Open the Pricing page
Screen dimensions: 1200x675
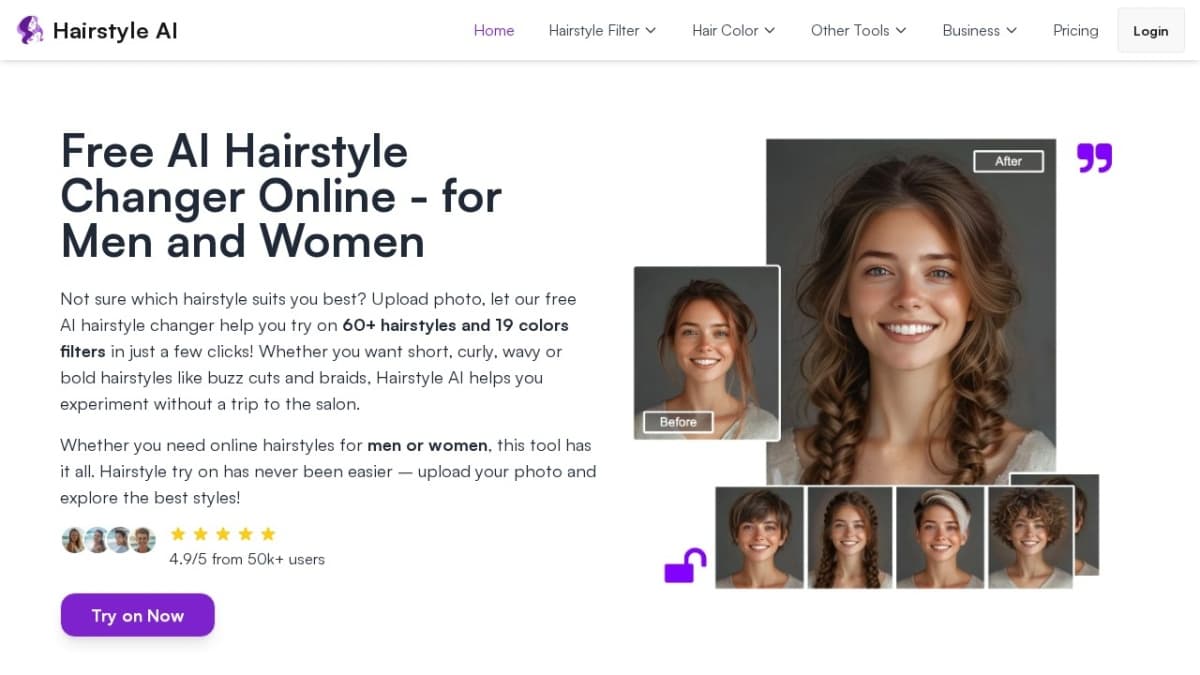click(1075, 30)
